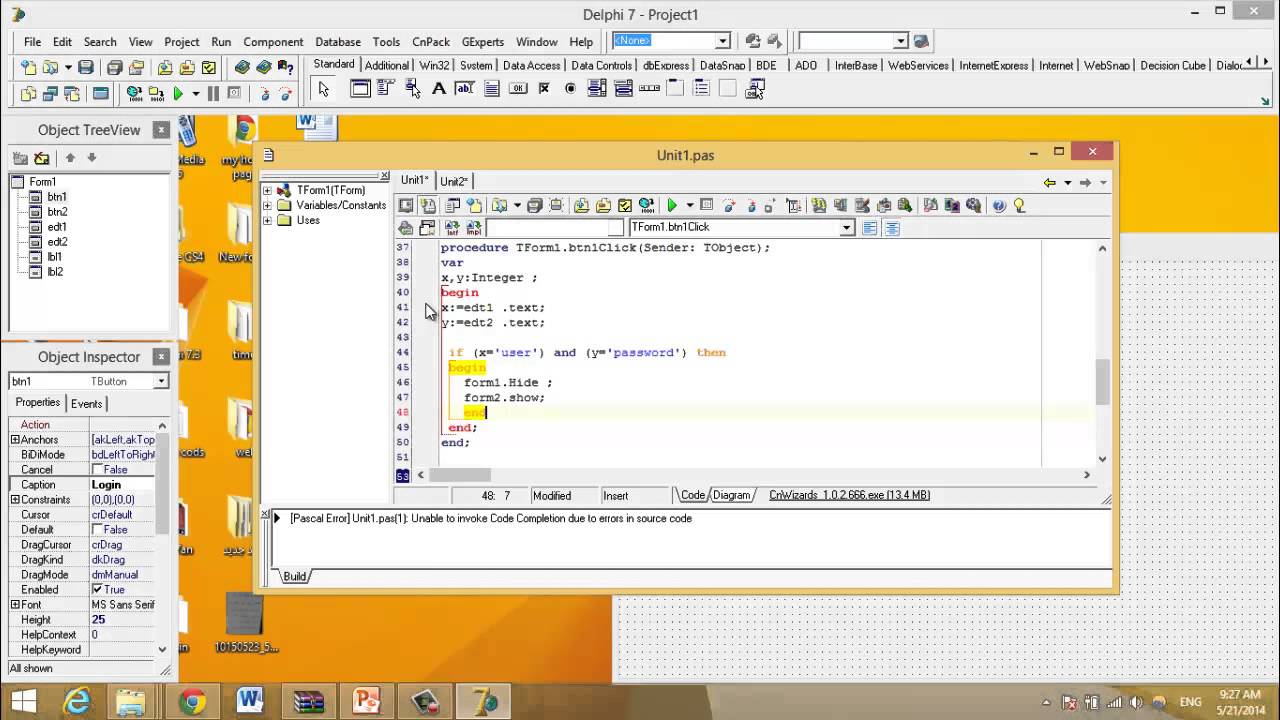The height and width of the screenshot is (720, 1280).
Task: Click the green Run arrow in main toolbar
Action: click(178, 93)
